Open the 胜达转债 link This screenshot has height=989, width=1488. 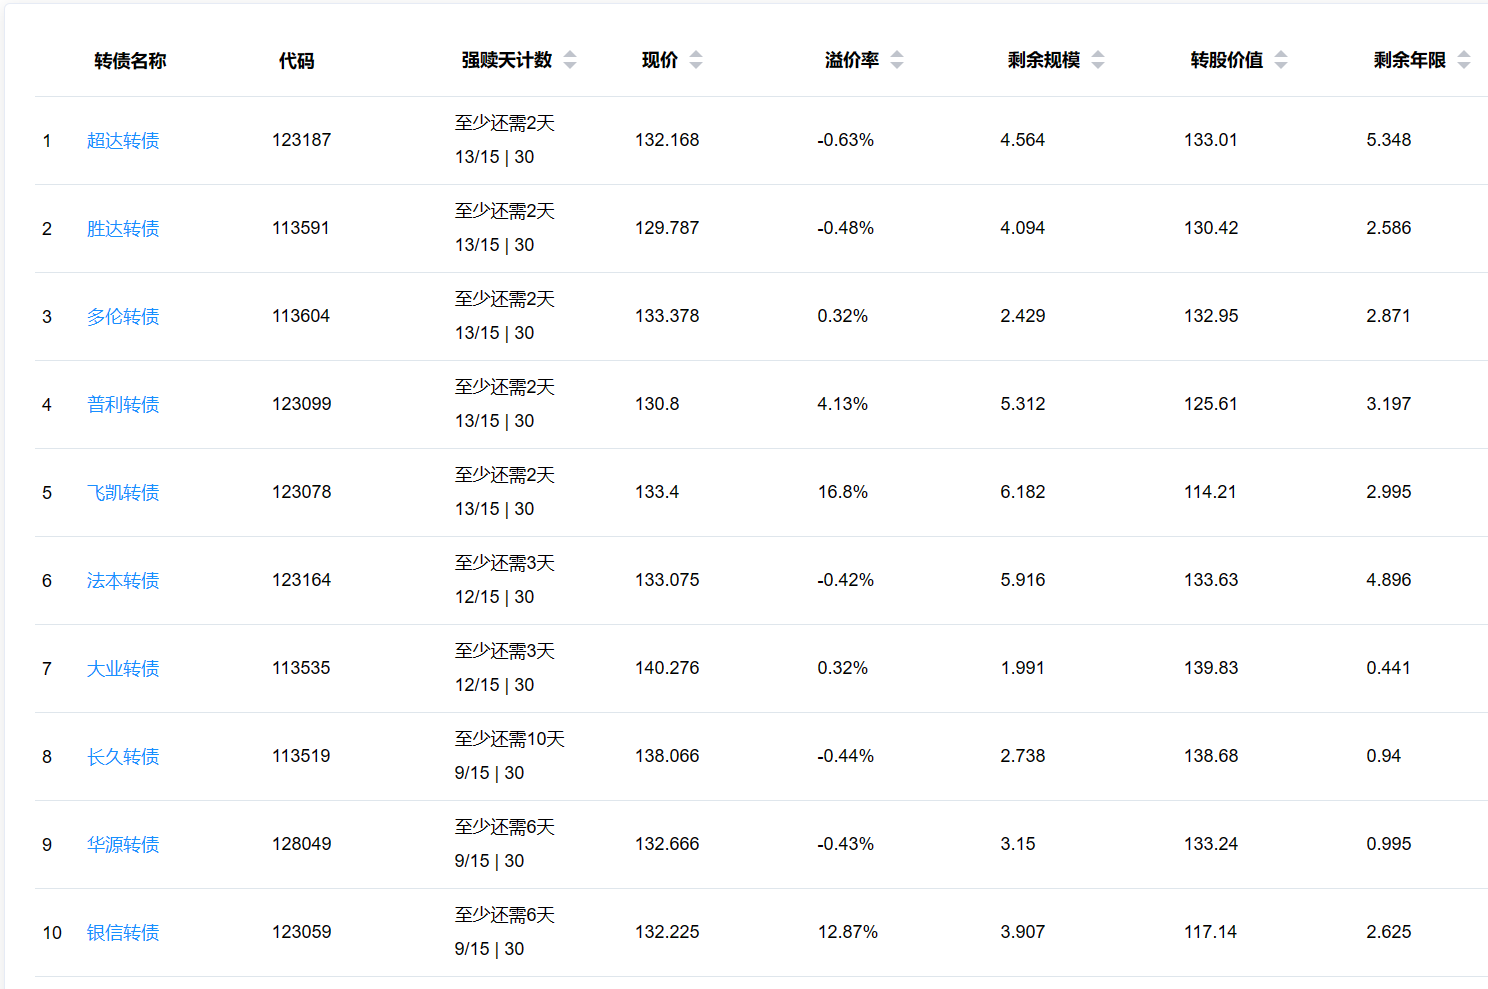pos(123,229)
